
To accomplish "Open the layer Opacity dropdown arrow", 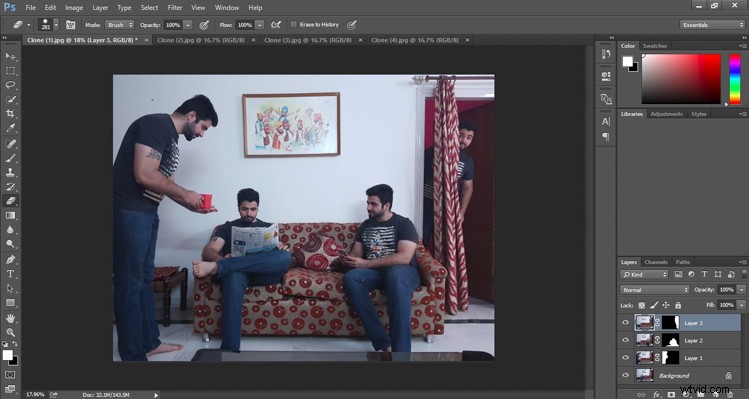I will [741, 290].
